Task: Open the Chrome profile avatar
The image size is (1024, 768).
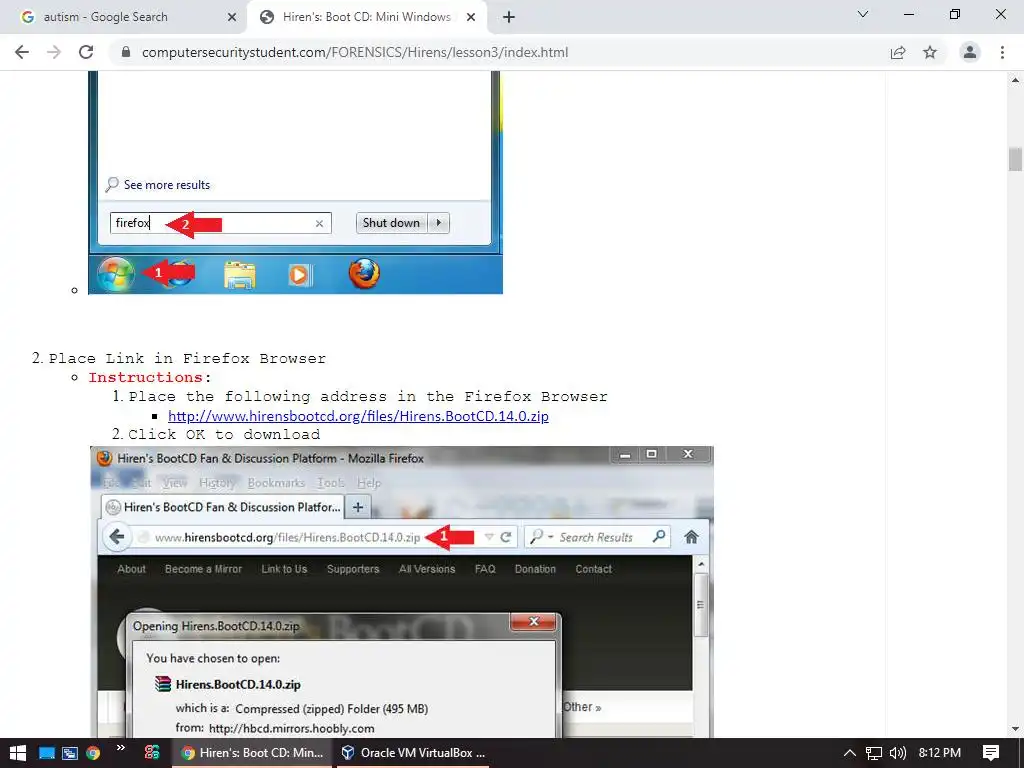Action: [x=970, y=52]
